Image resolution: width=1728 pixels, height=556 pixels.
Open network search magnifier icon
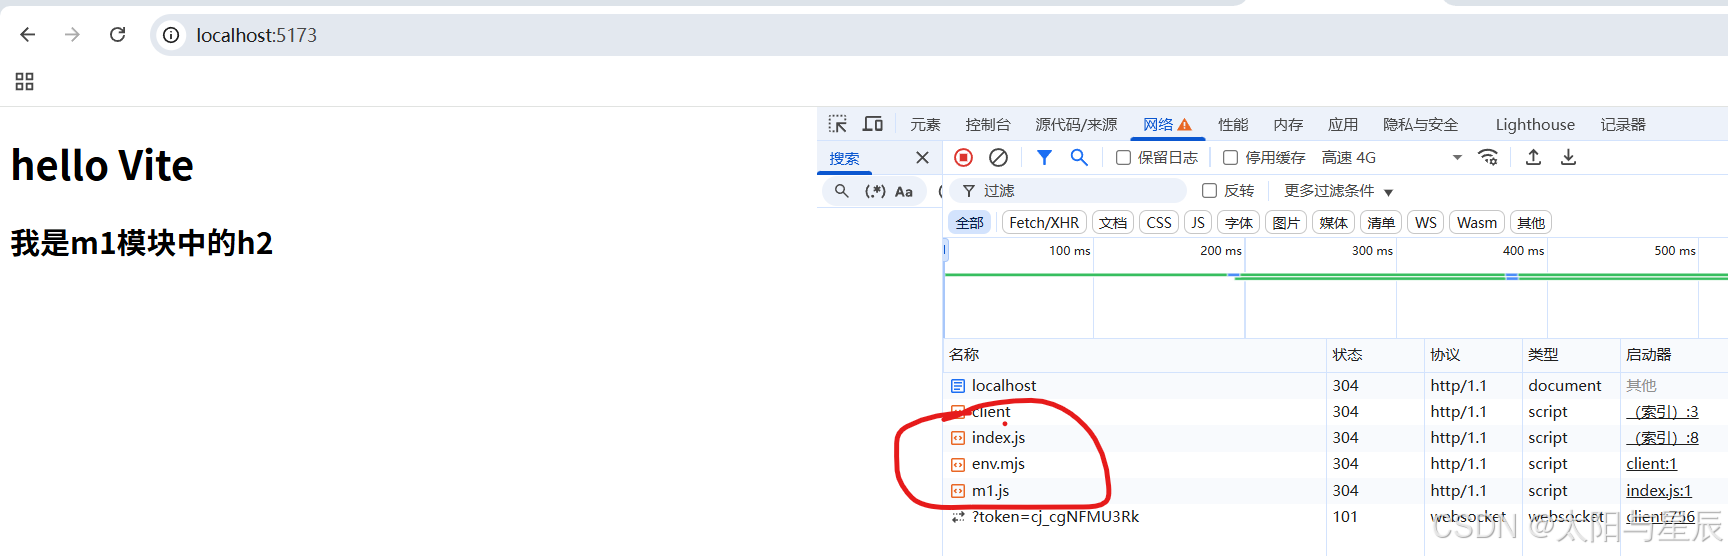pos(1079,157)
